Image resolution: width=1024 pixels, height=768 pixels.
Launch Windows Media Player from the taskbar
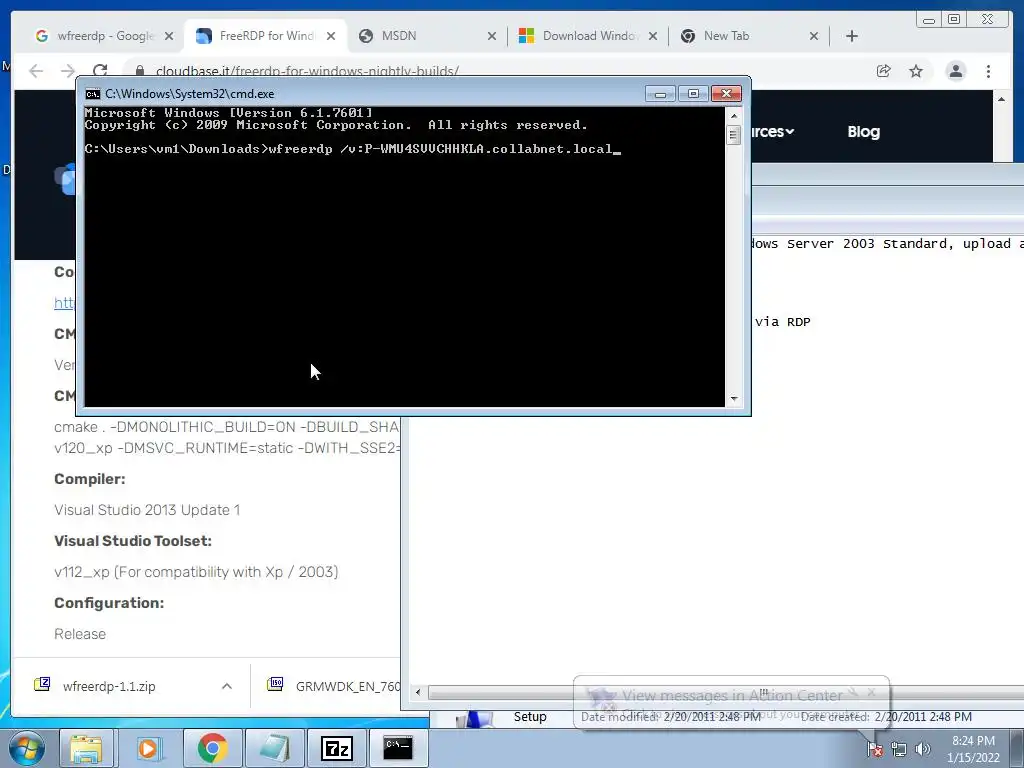[148, 748]
